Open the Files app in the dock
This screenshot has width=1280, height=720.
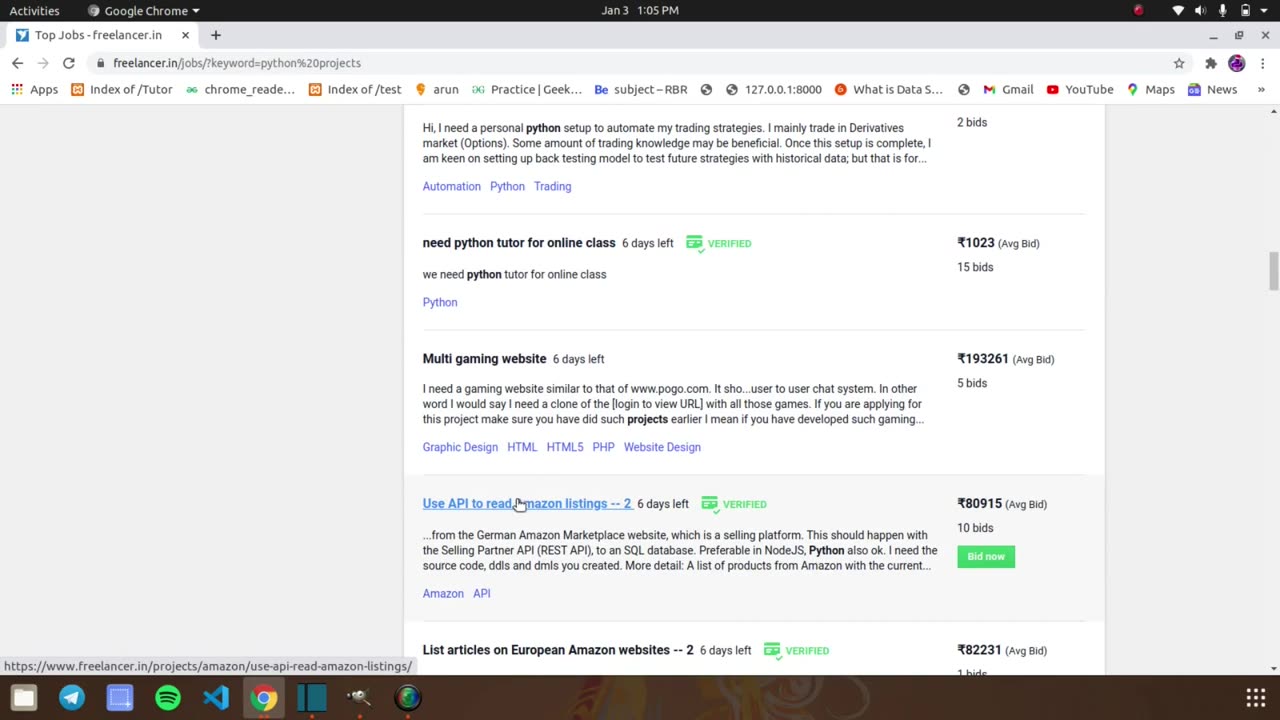(24, 697)
